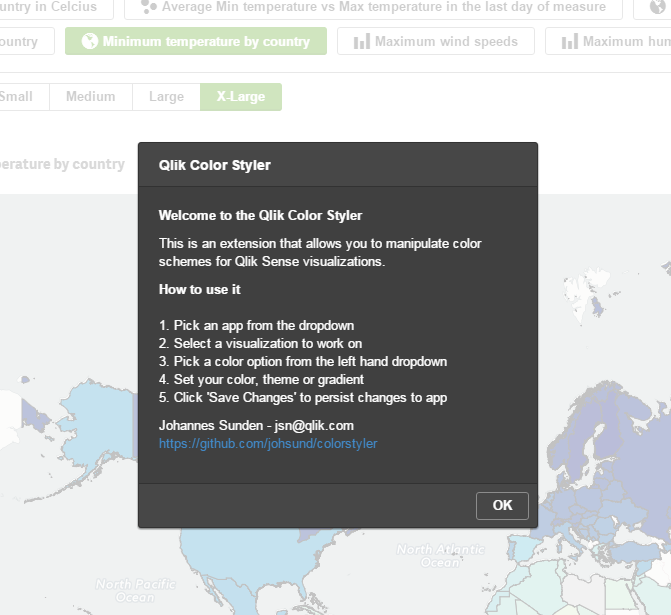Switch size to X-Large

[241, 97]
